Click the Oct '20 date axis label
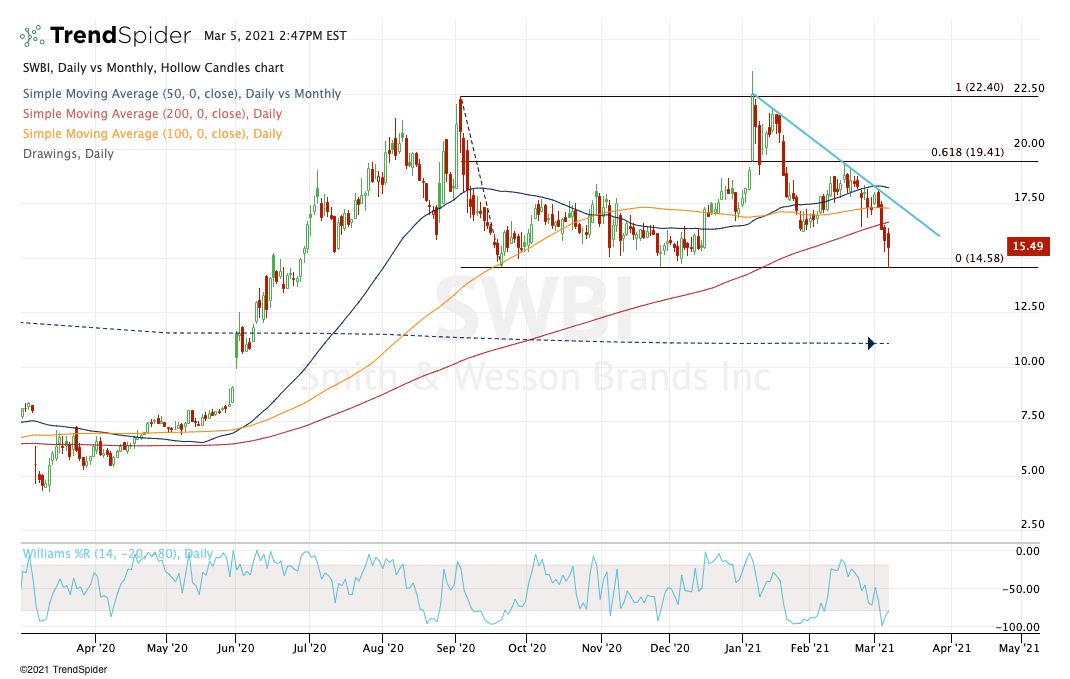1070x679 pixels. click(527, 648)
